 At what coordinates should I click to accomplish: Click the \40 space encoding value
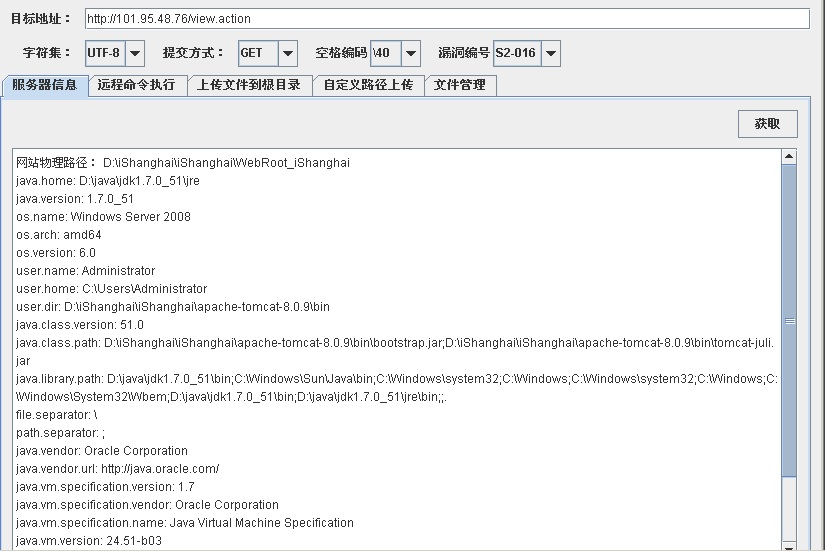[x=386, y=53]
